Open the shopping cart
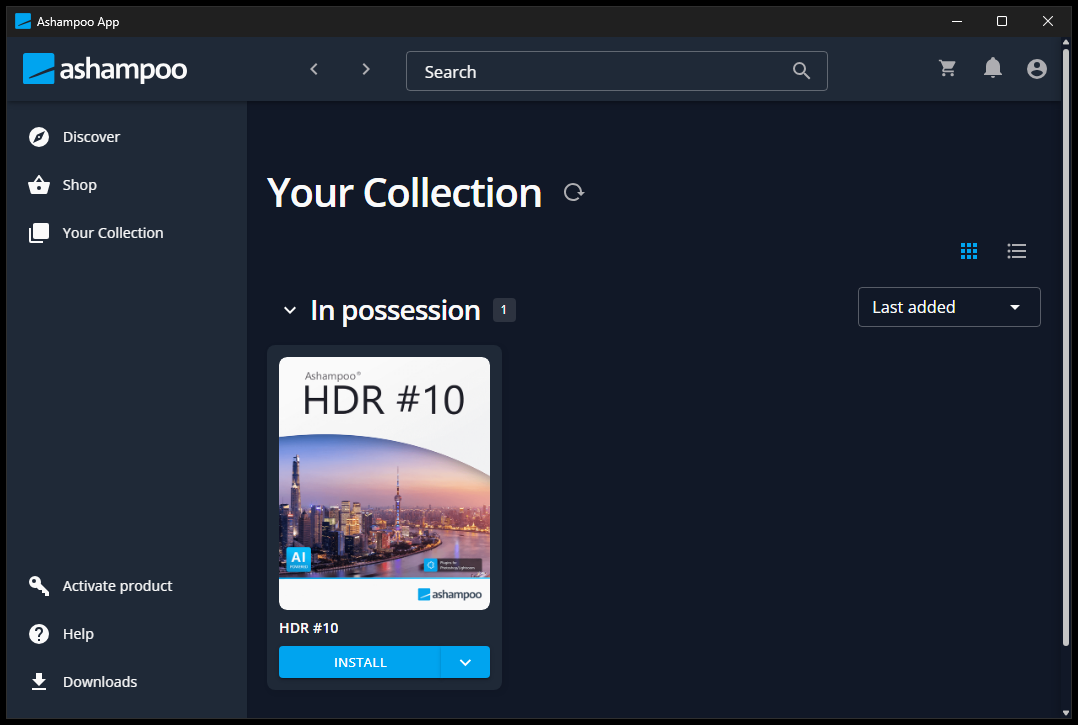The height and width of the screenshot is (725, 1078). click(947, 68)
